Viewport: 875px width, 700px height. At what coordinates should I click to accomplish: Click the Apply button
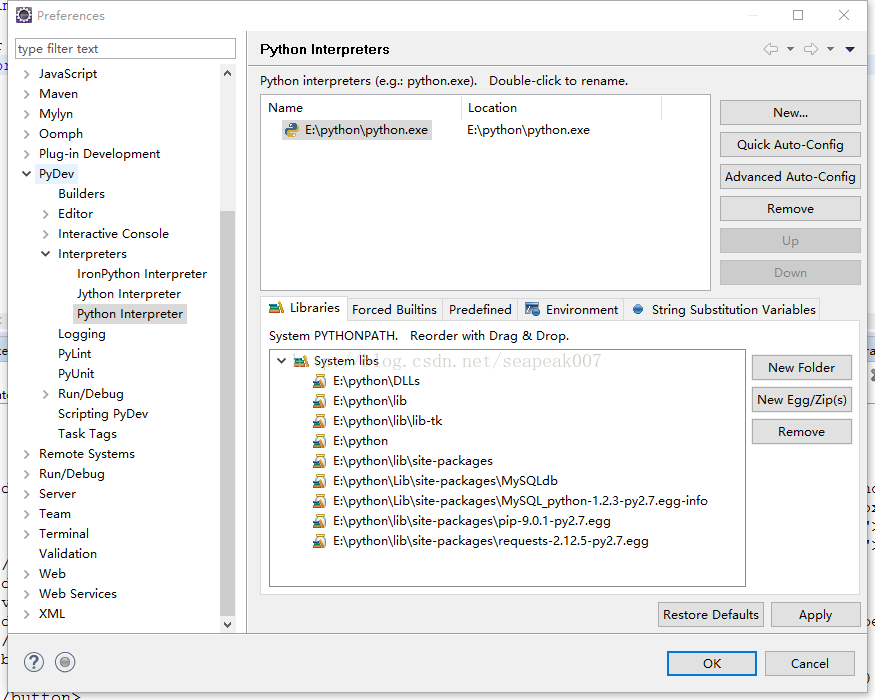click(x=815, y=615)
